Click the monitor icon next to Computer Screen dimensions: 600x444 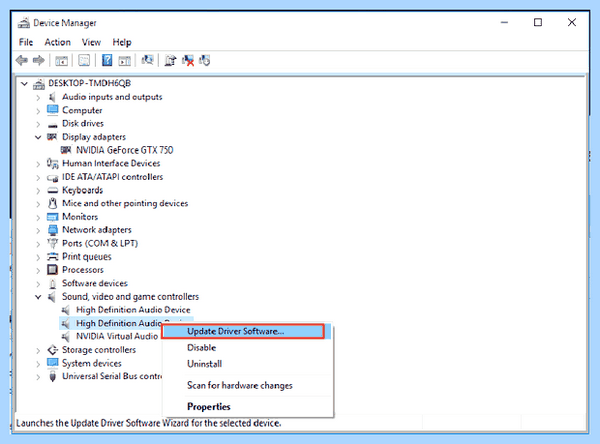point(52,110)
